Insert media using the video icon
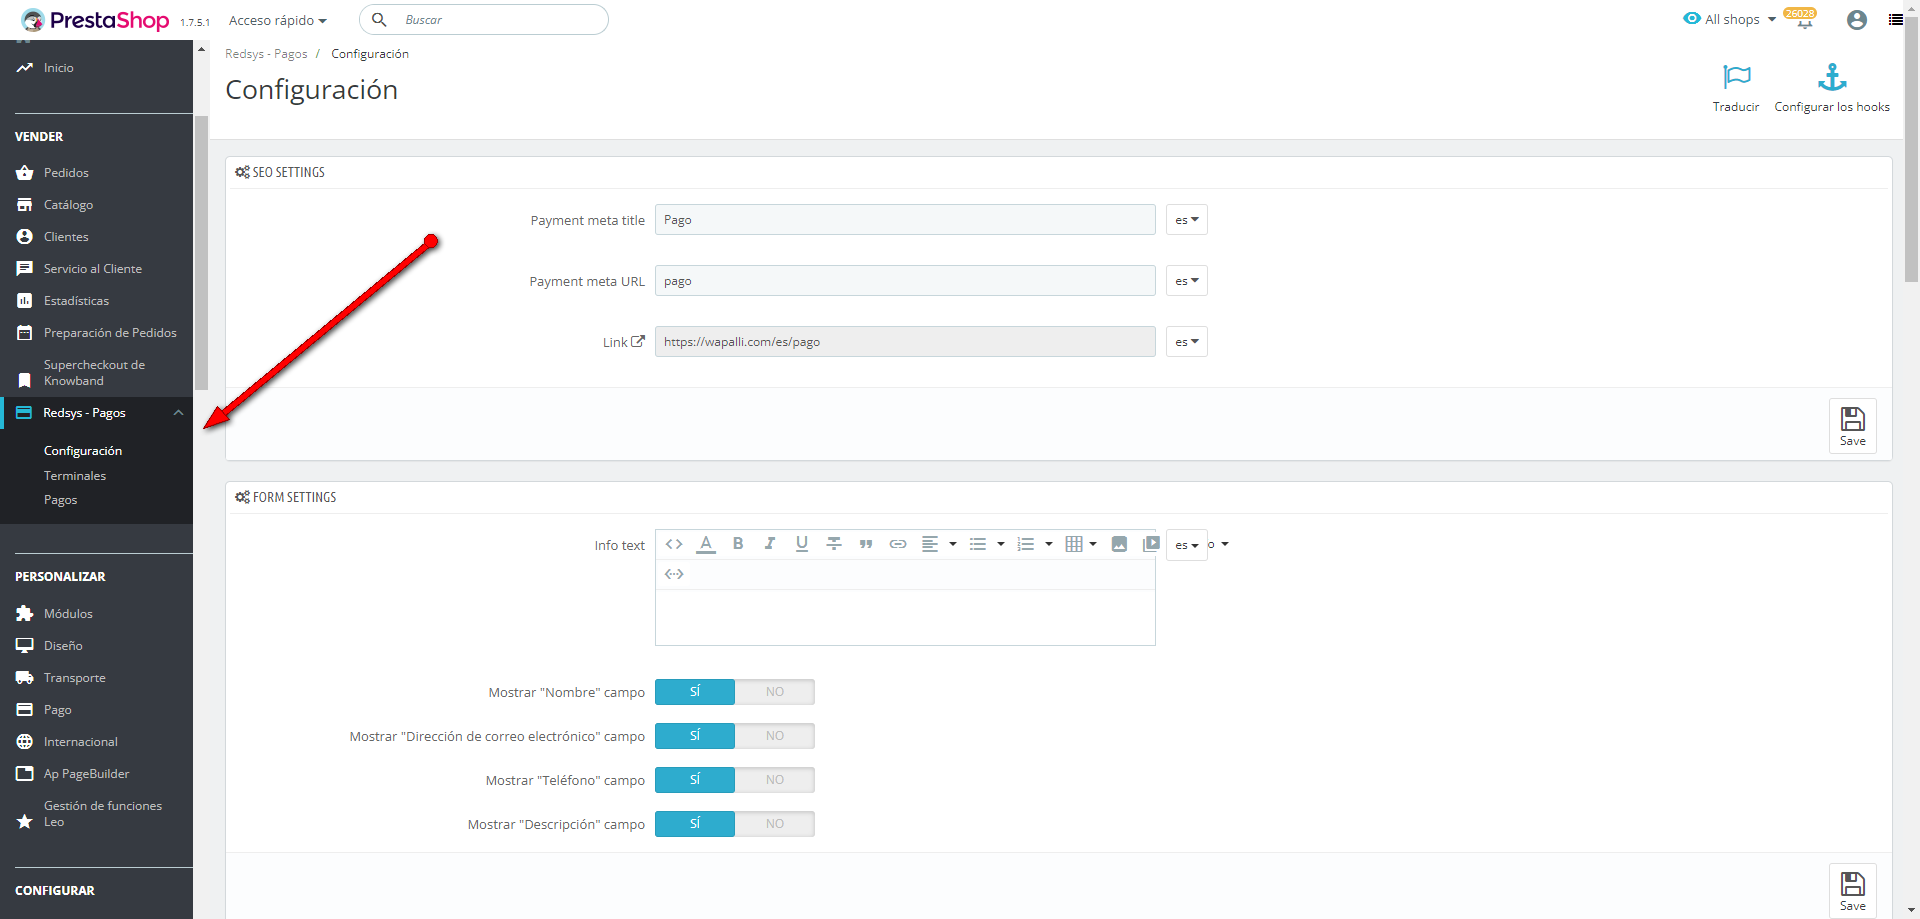1920x919 pixels. pyautogui.click(x=1151, y=544)
